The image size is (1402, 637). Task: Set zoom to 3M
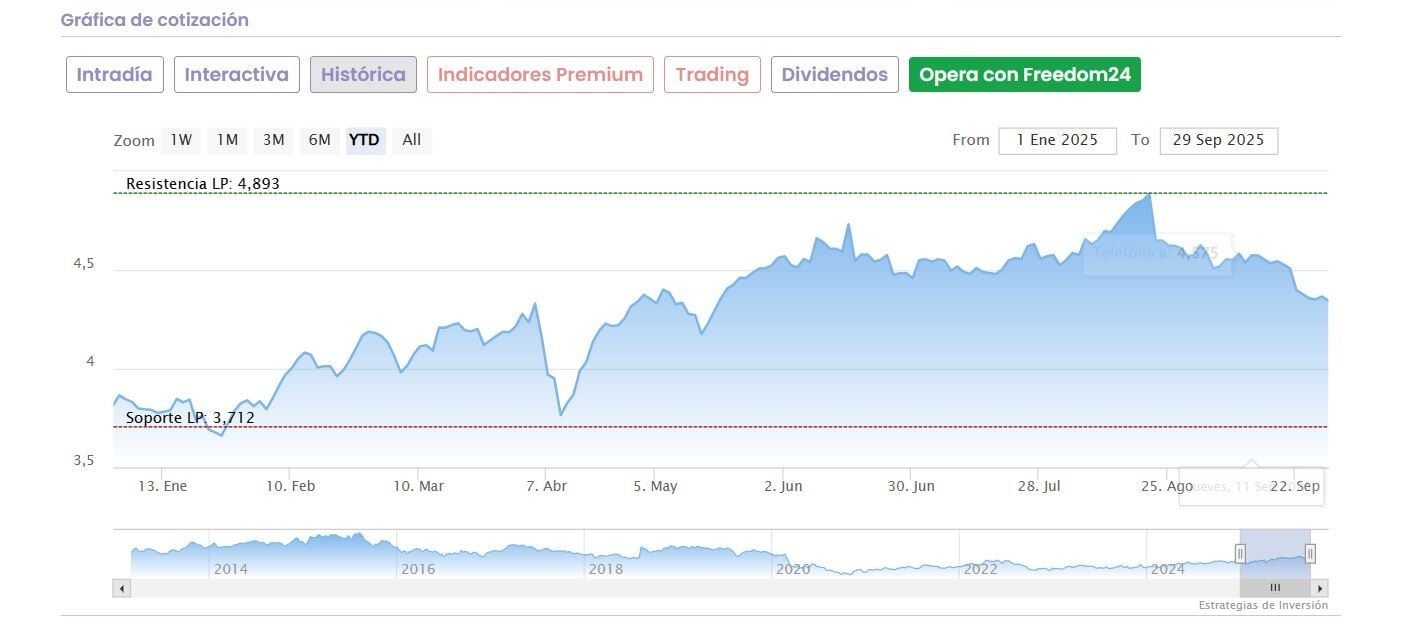point(273,140)
